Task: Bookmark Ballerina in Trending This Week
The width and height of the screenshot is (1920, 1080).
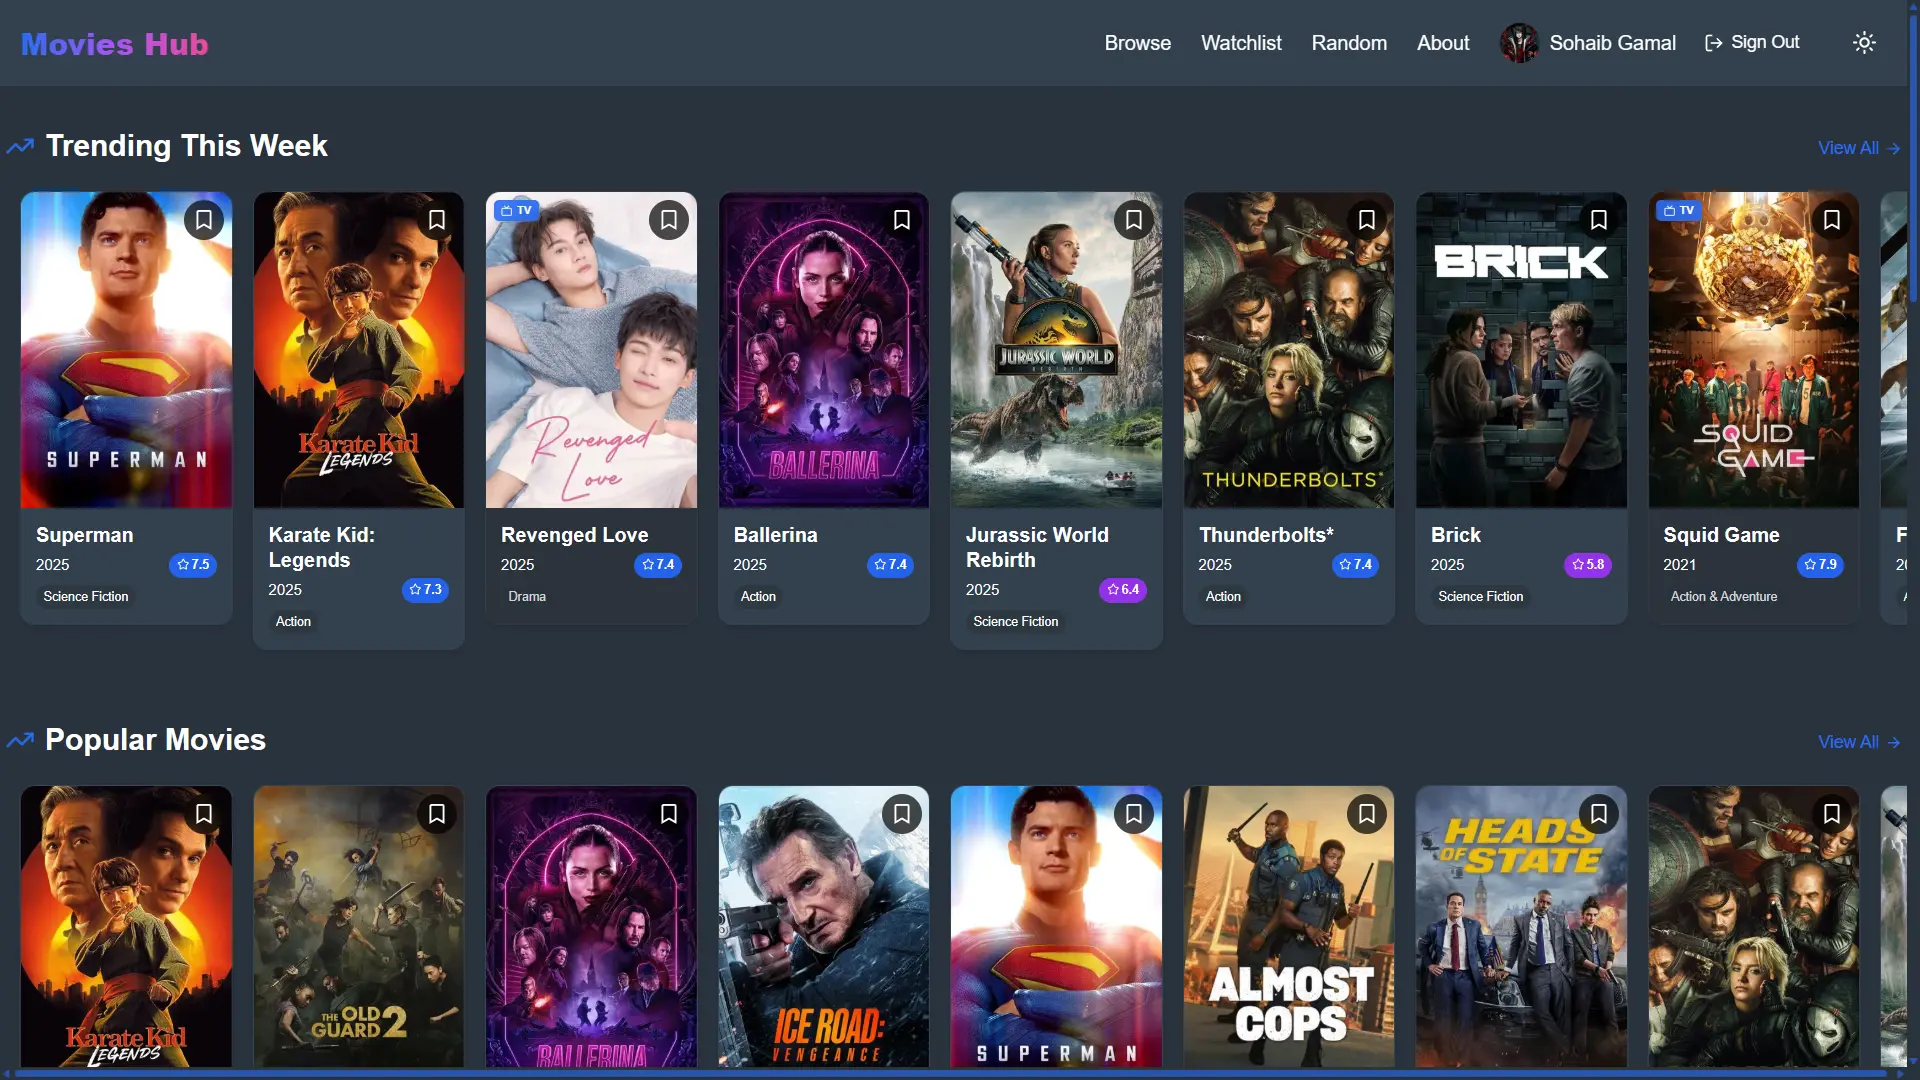Action: [902, 220]
